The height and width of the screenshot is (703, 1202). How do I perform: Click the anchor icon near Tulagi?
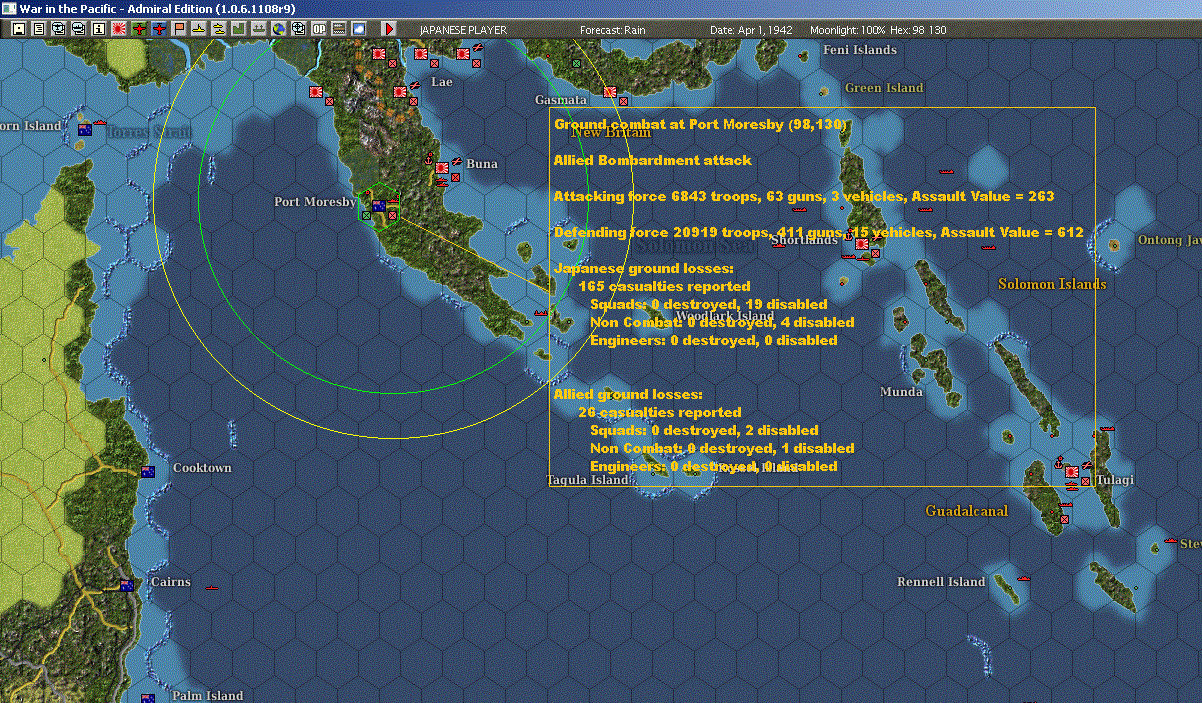click(1057, 463)
